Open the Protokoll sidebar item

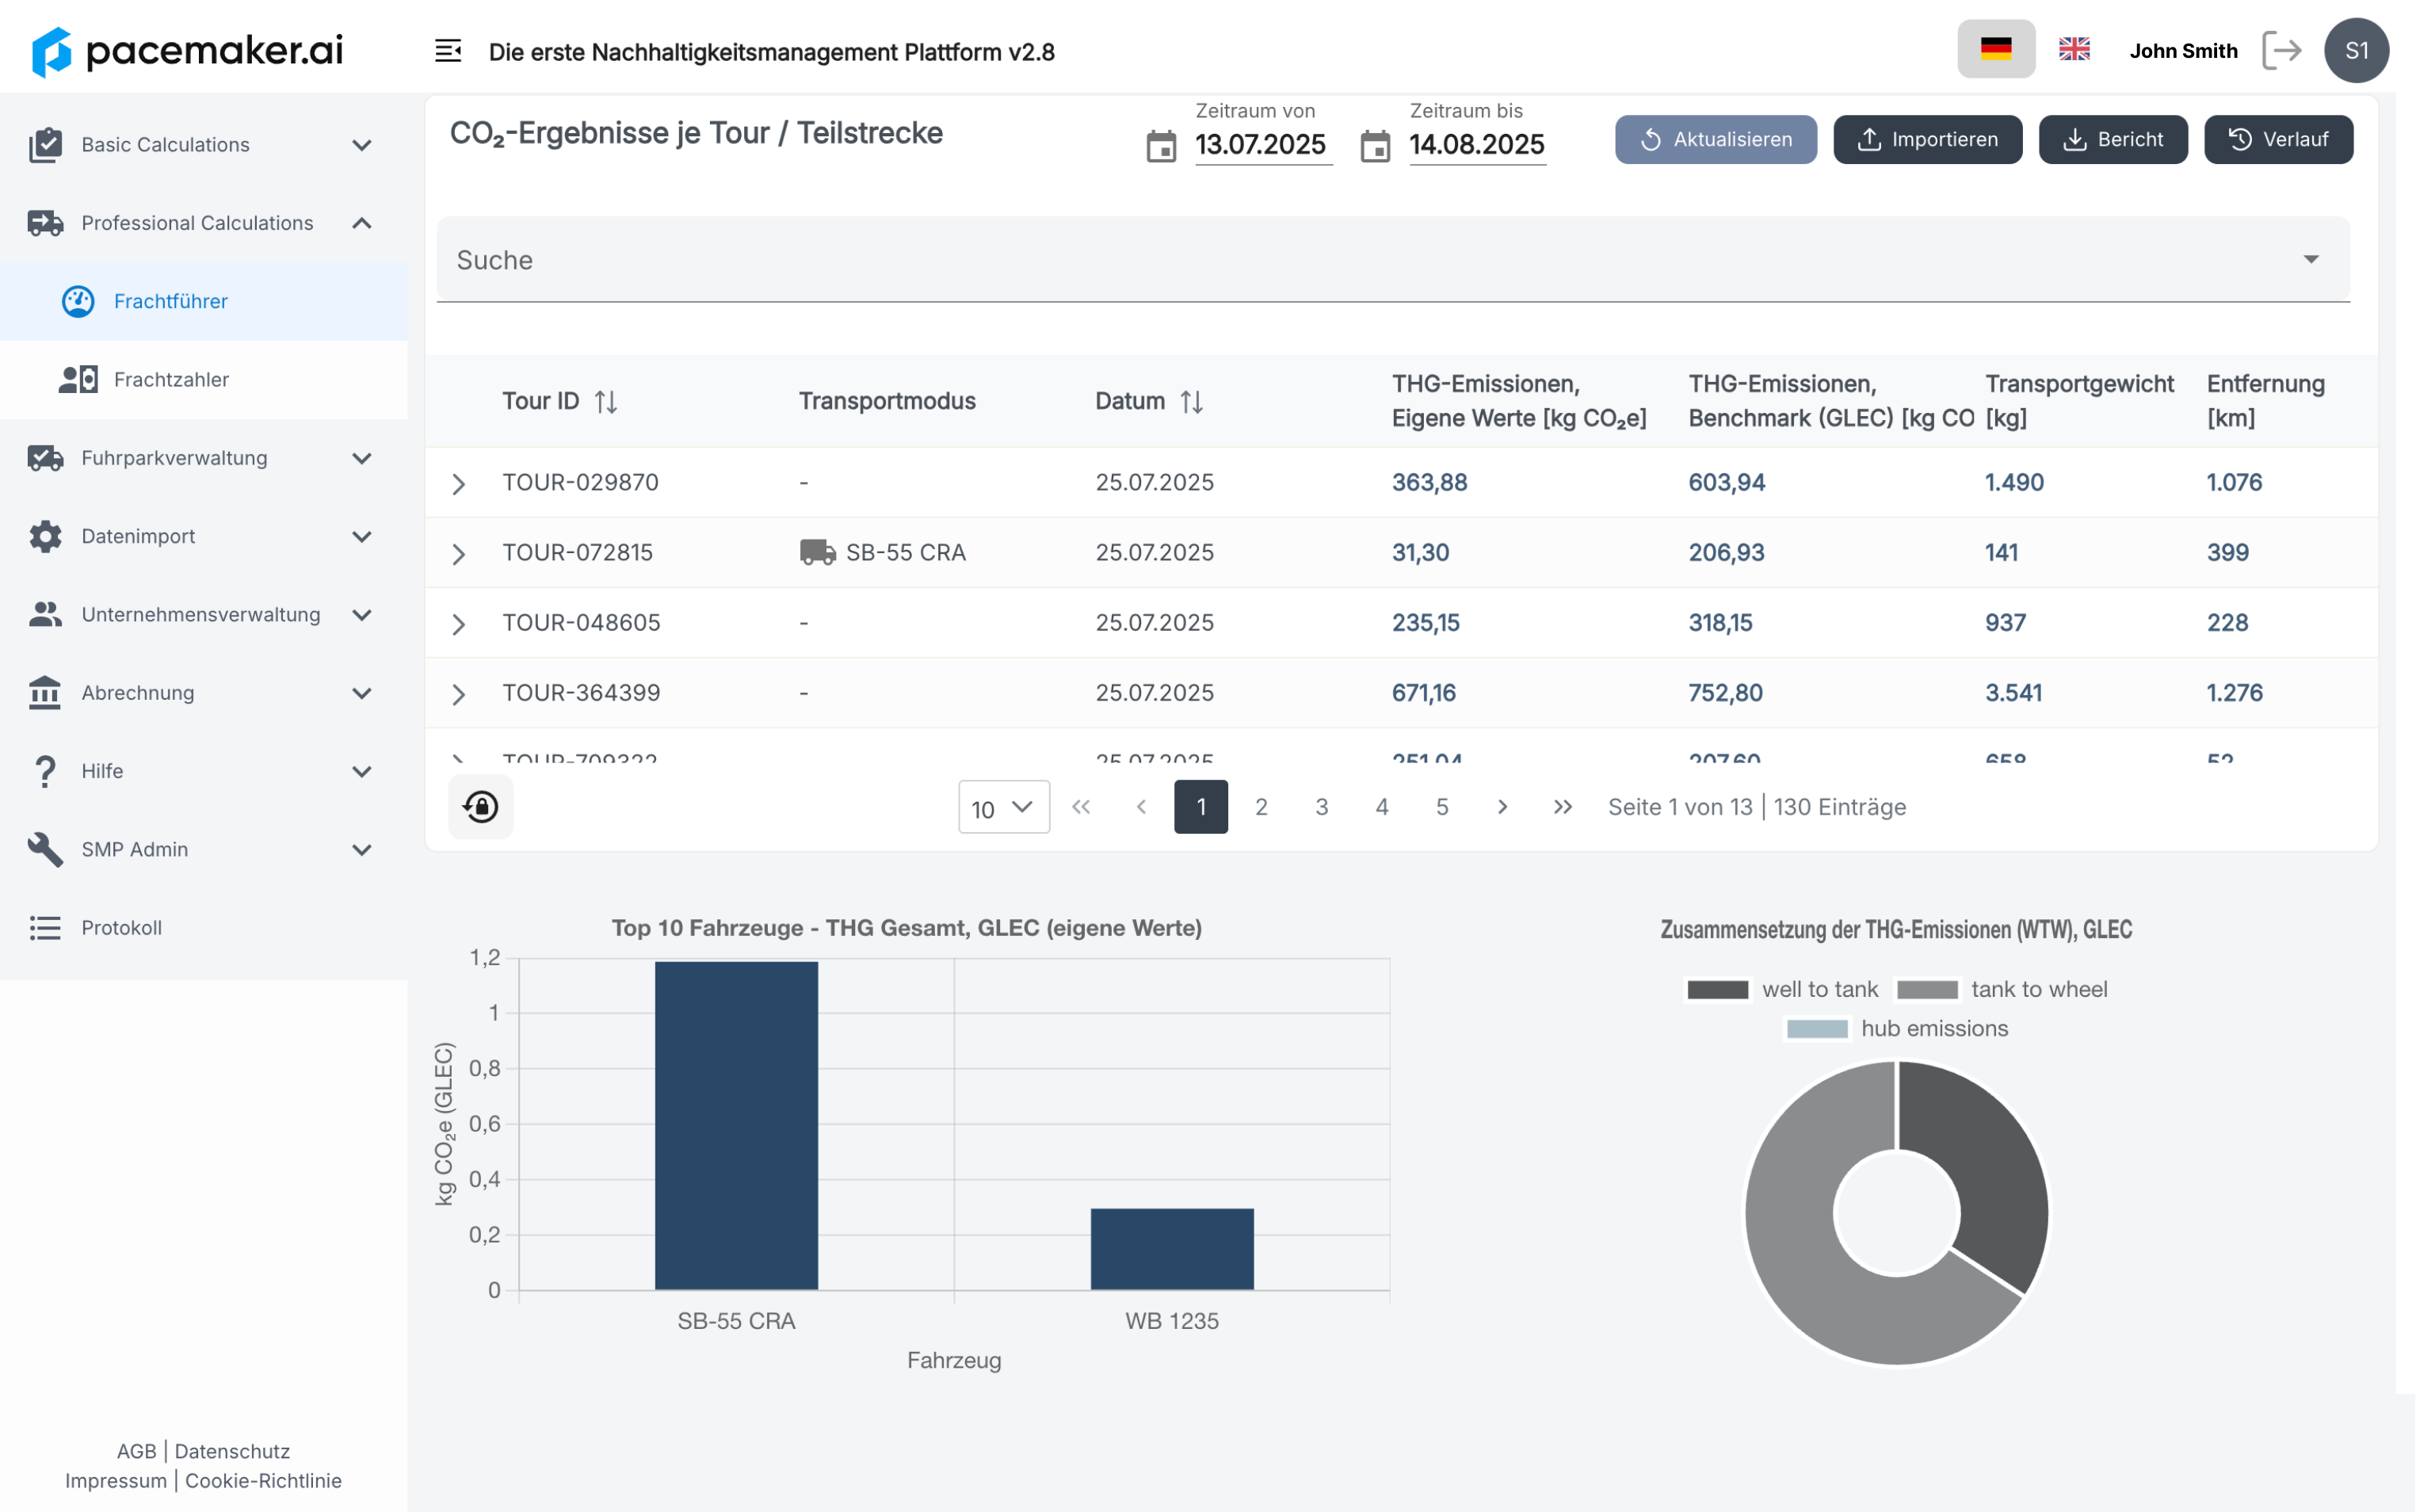pyautogui.click(x=121, y=927)
